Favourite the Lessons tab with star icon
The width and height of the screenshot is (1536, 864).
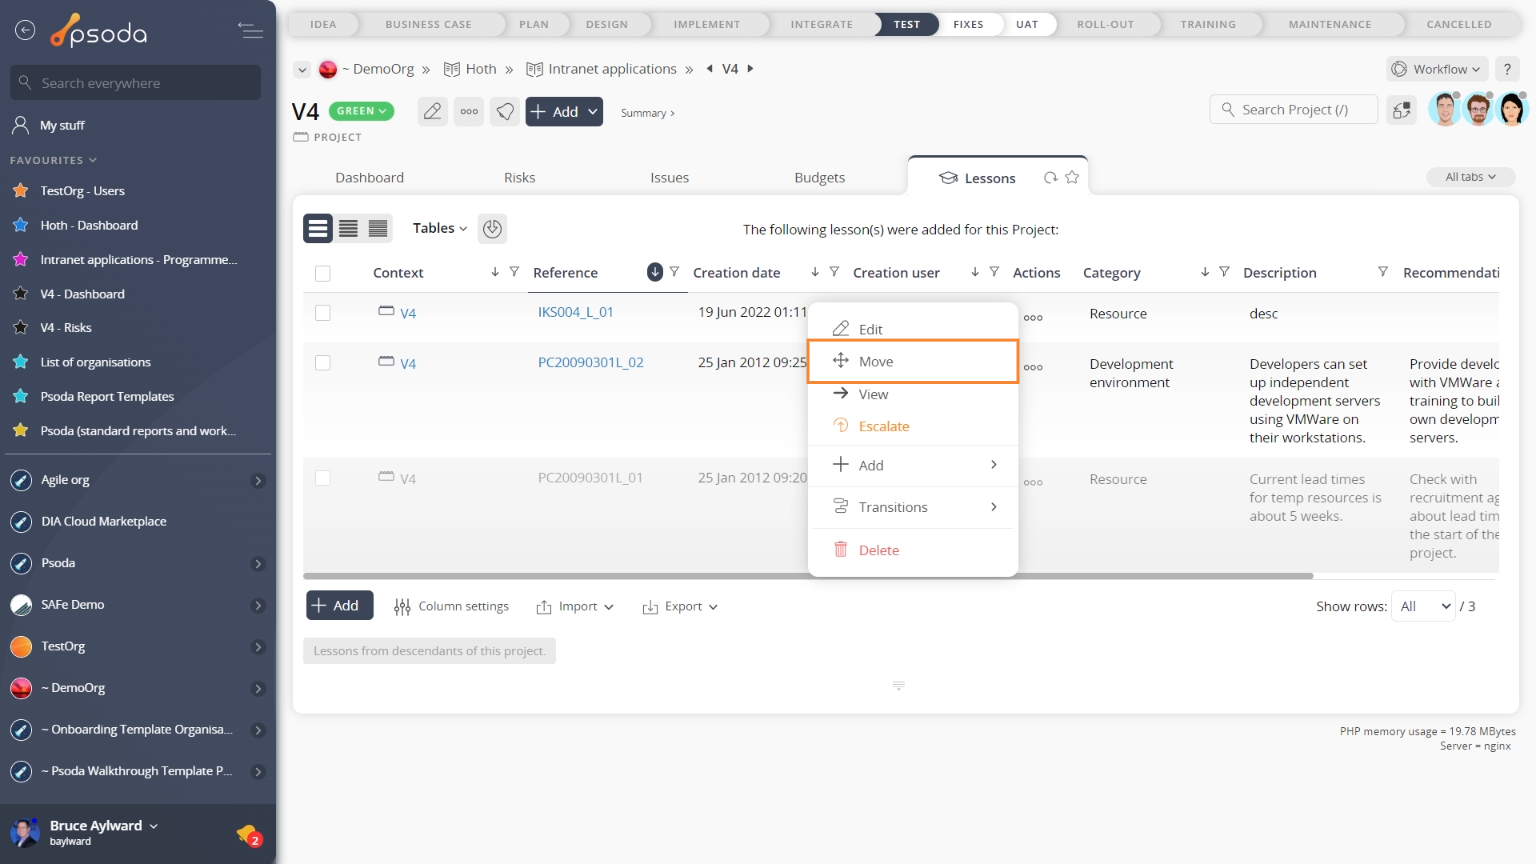pyautogui.click(x=1072, y=178)
